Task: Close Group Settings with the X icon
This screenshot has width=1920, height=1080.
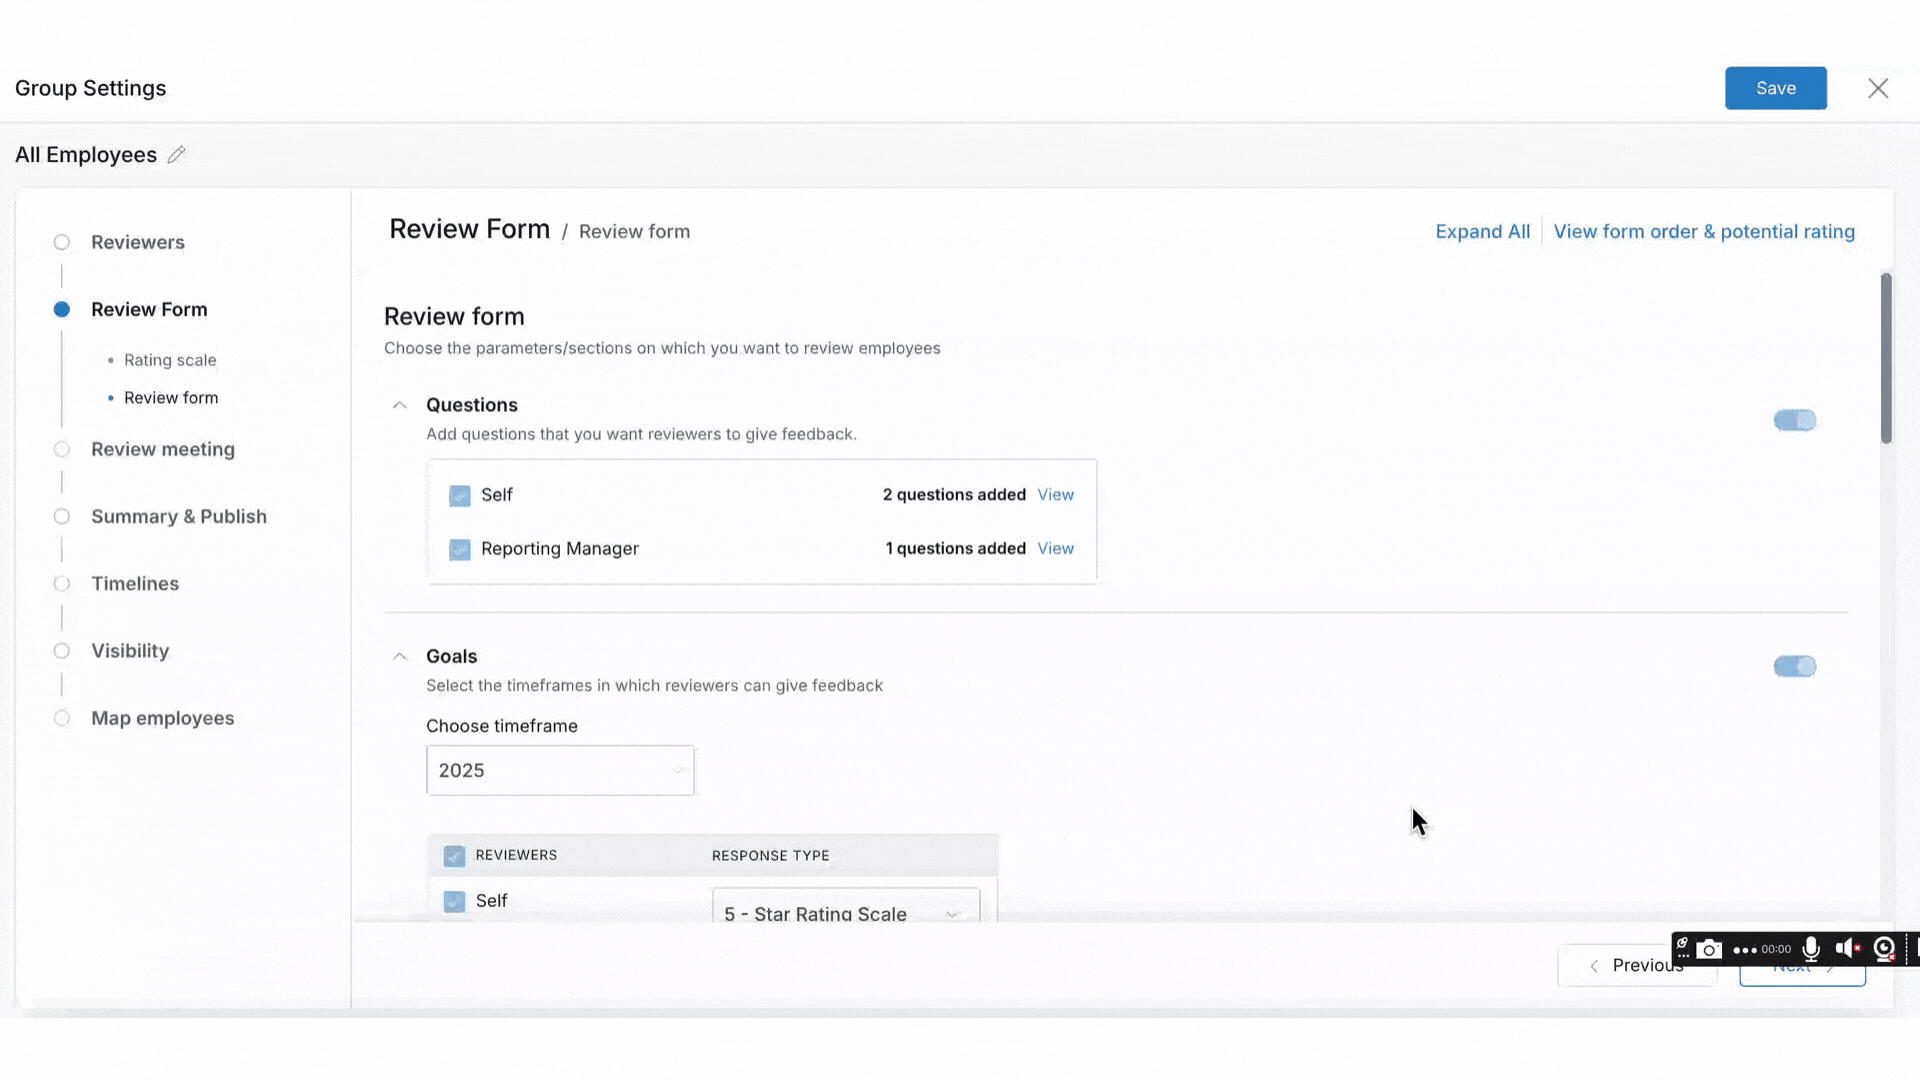Action: 1878,88
